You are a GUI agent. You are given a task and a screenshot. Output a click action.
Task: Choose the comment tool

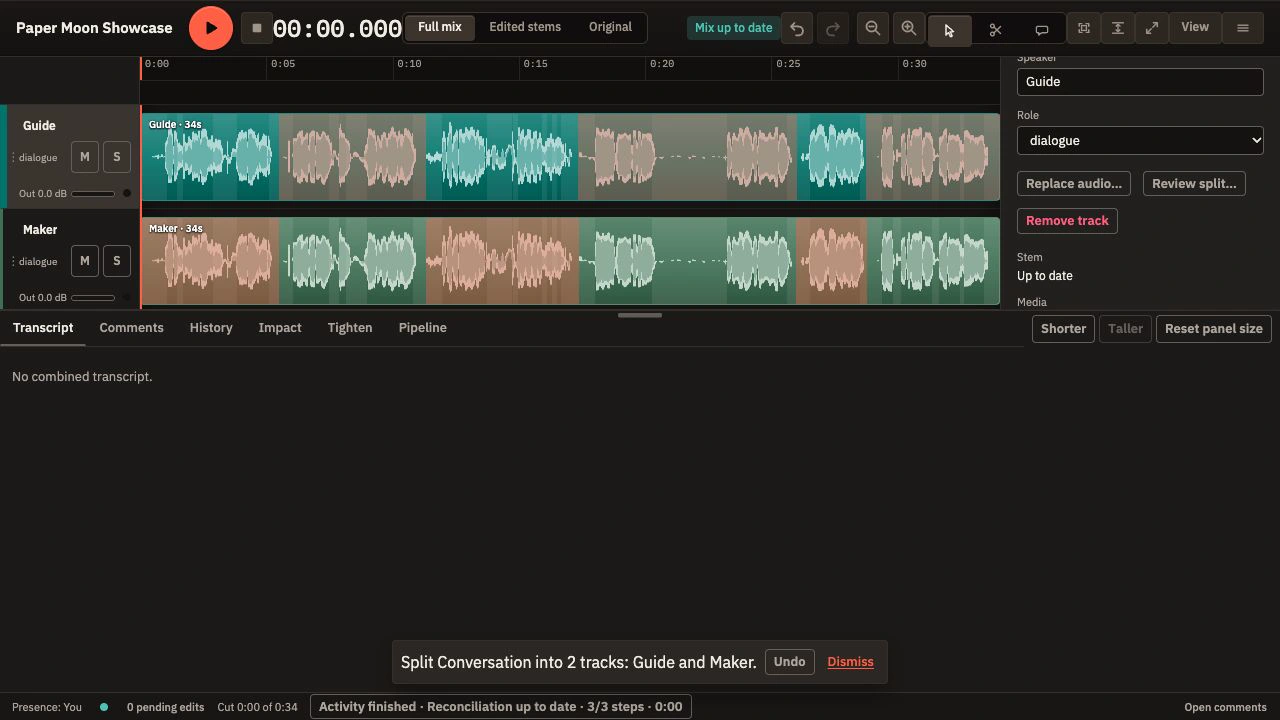pos(1041,30)
